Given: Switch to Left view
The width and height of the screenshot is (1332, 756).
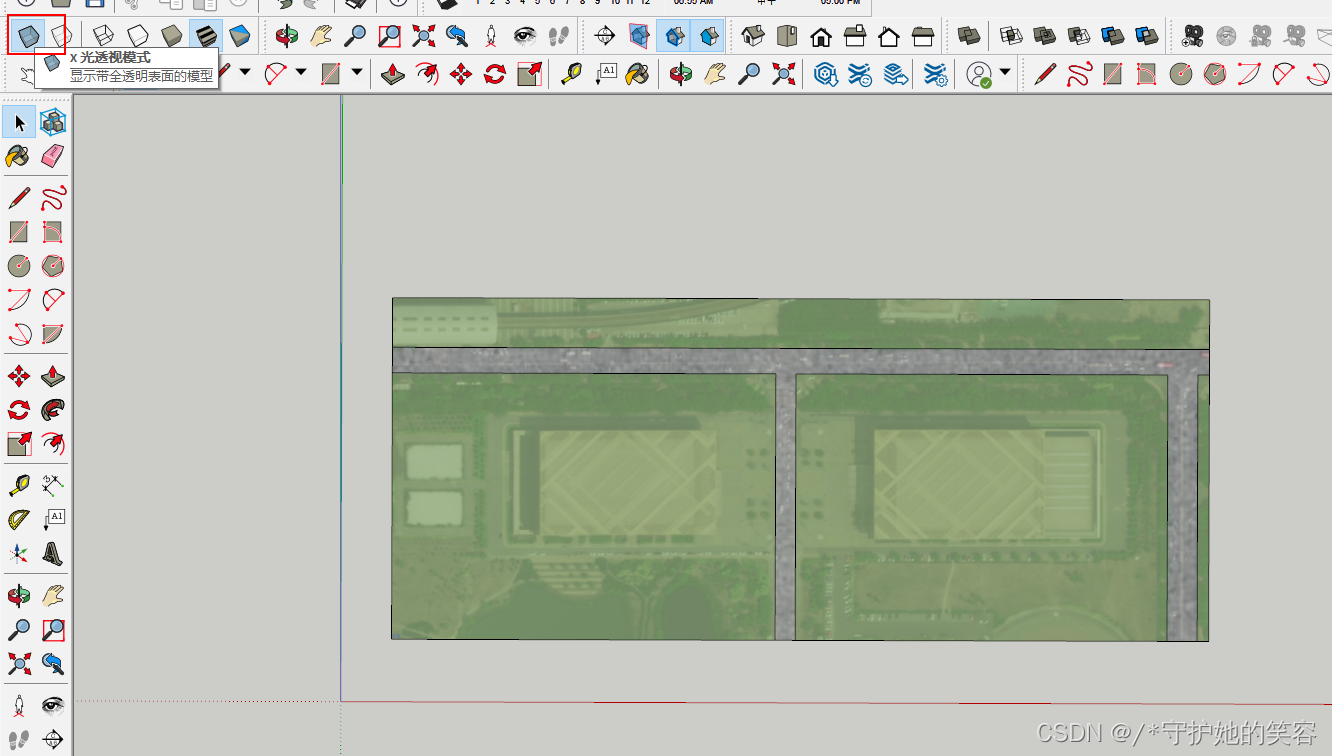Looking at the screenshot, I should (x=923, y=37).
